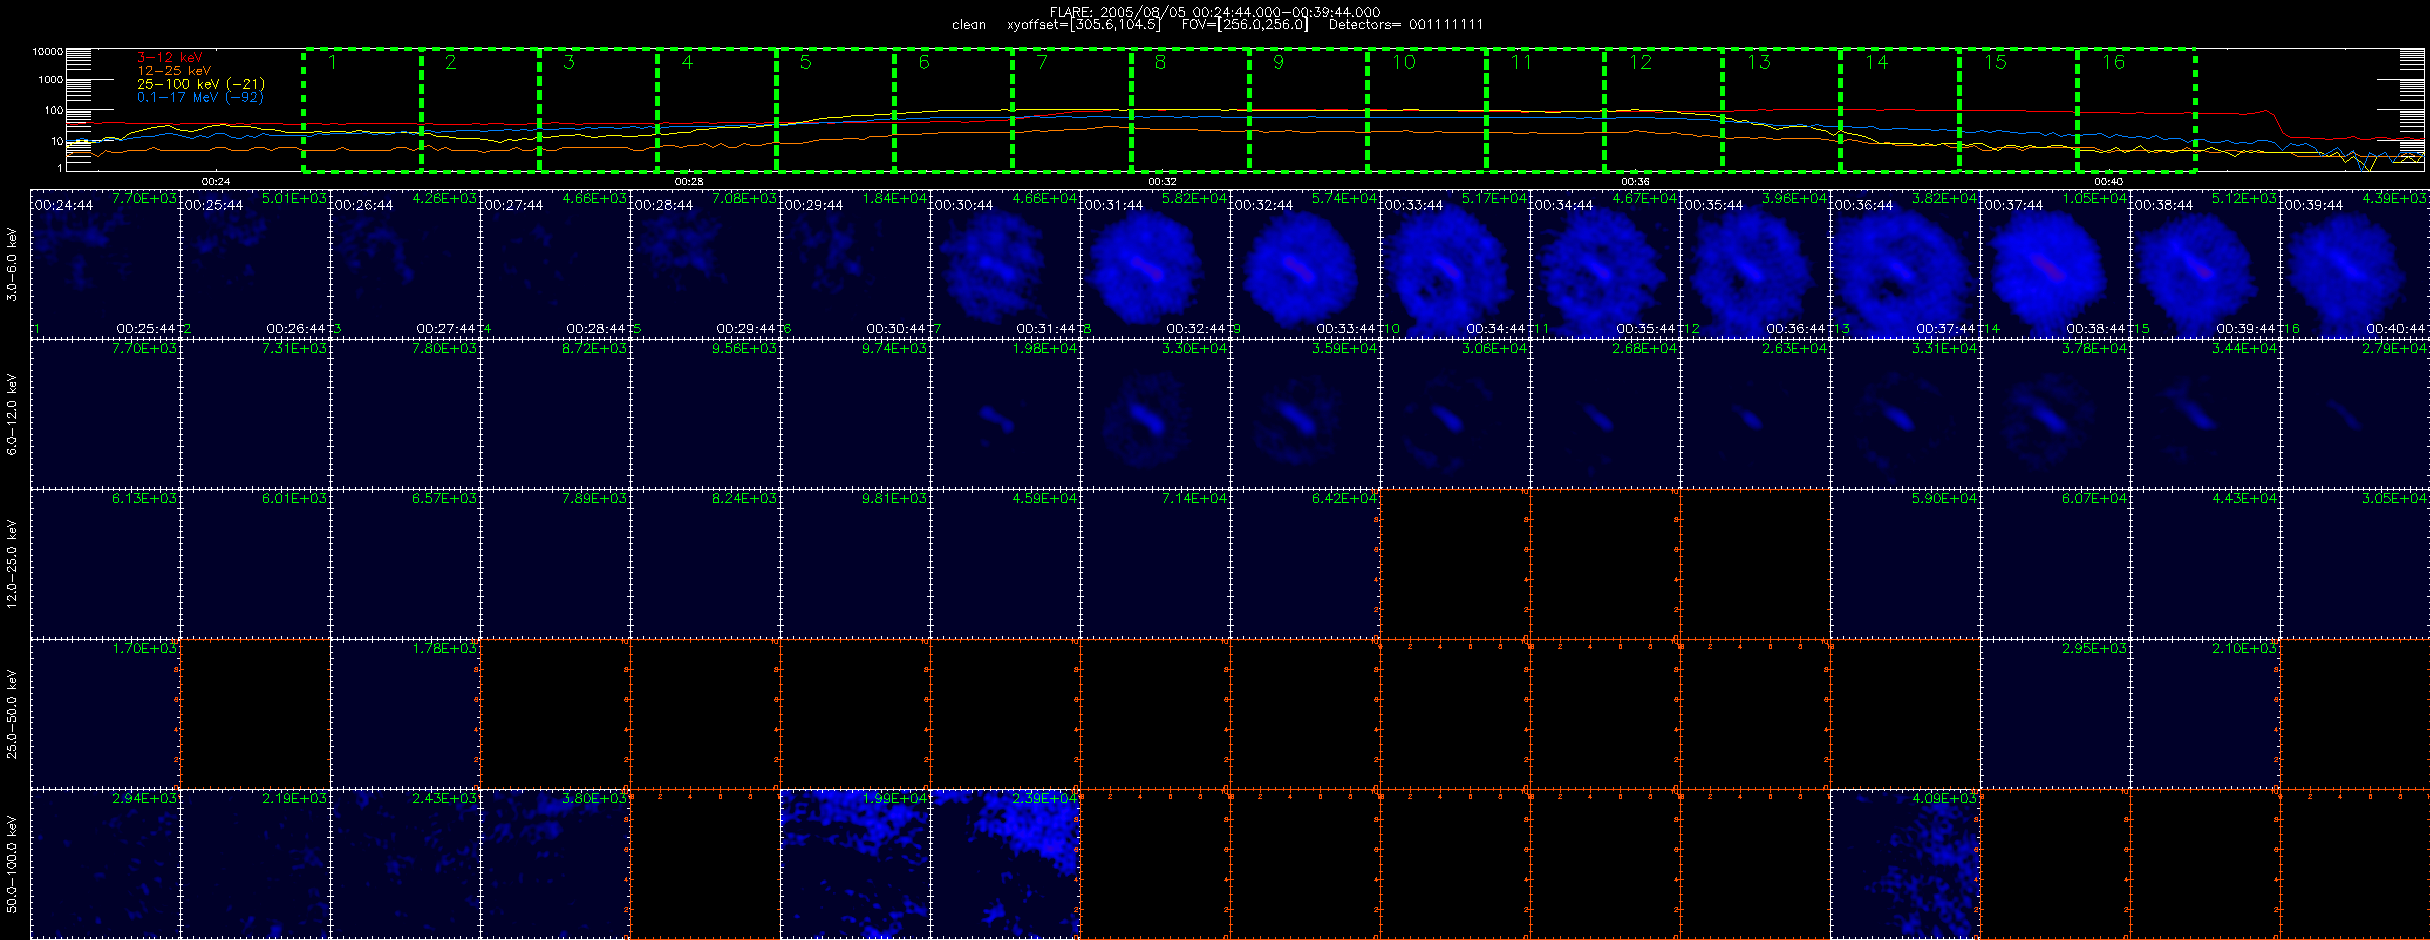Viewport: 2430px width, 940px height.
Task: Click the Detectors= 001111111 text
Action: [x=1406, y=25]
